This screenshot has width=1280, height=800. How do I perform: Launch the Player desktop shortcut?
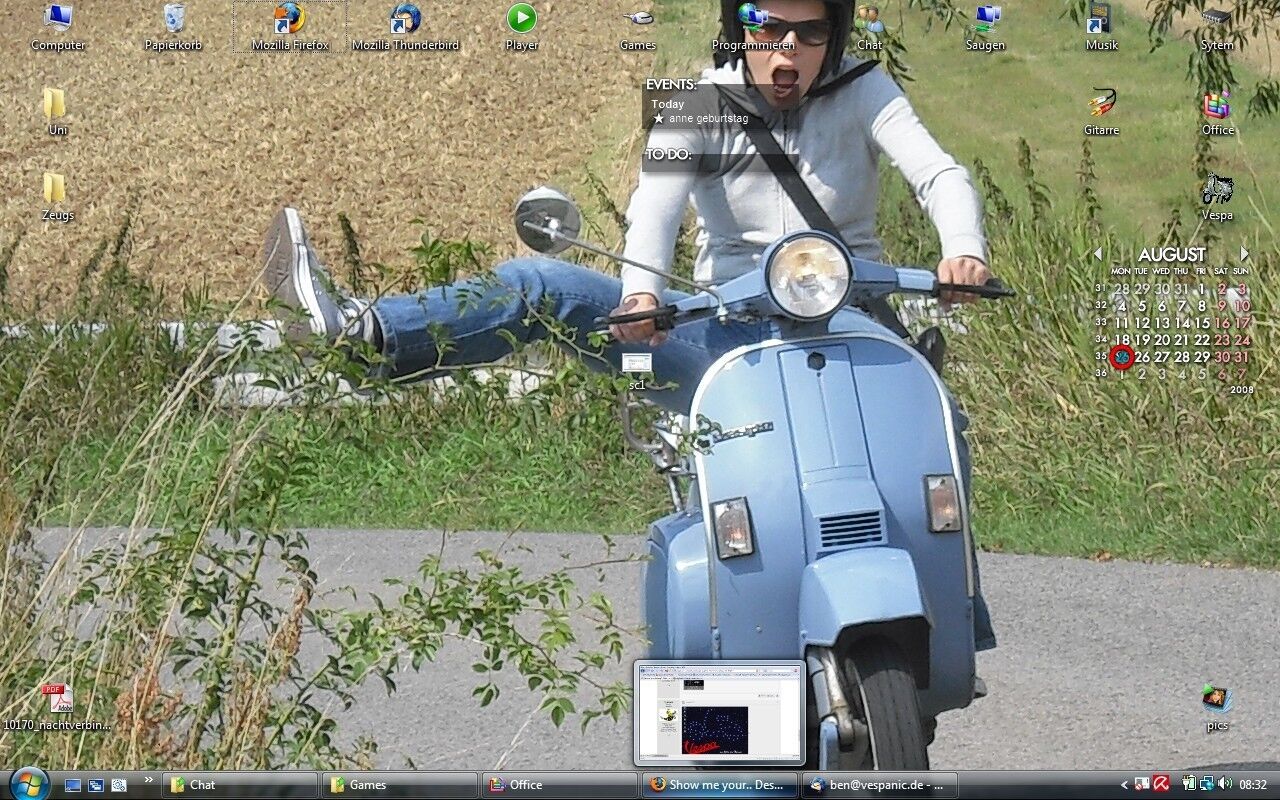[521, 20]
